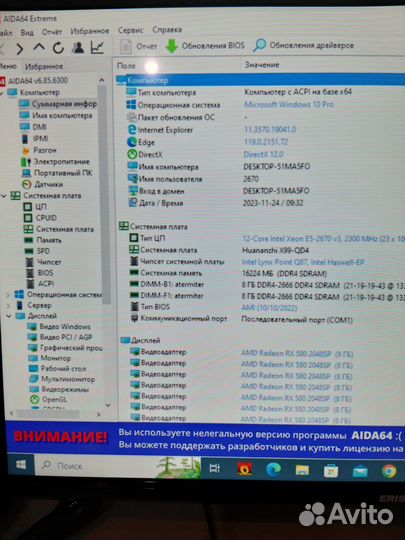The height and width of the screenshot is (540, 405).
Task: Click the Windows taskbar search box
Action: click(118, 466)
